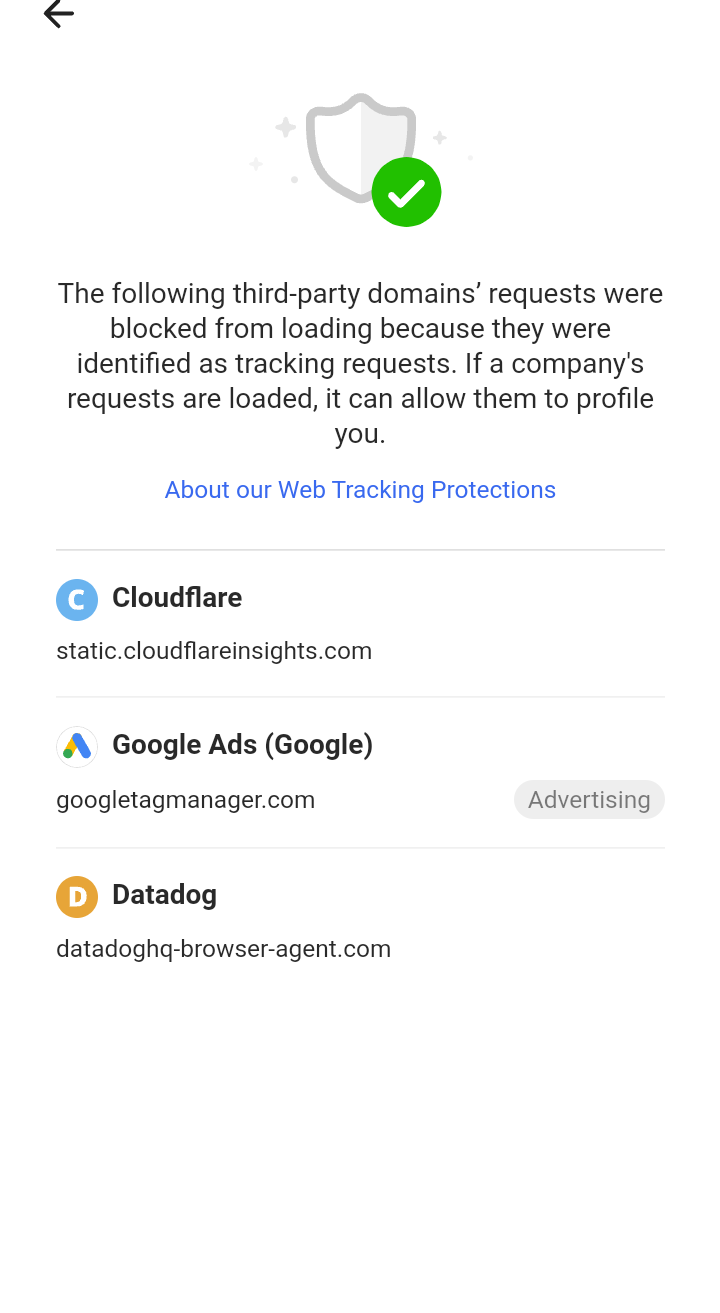Click the divider above the Datadog entry
This screenshot has height=1313, width=720.
point(360,848)
